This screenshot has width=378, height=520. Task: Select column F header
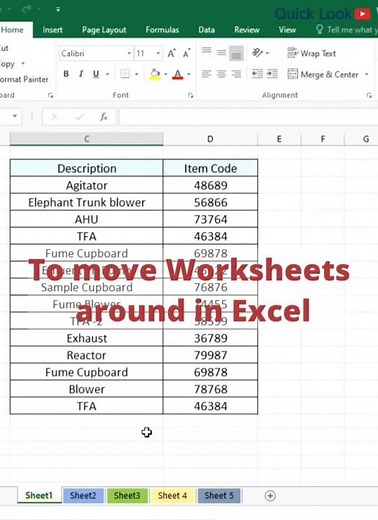tap(323, 139)
